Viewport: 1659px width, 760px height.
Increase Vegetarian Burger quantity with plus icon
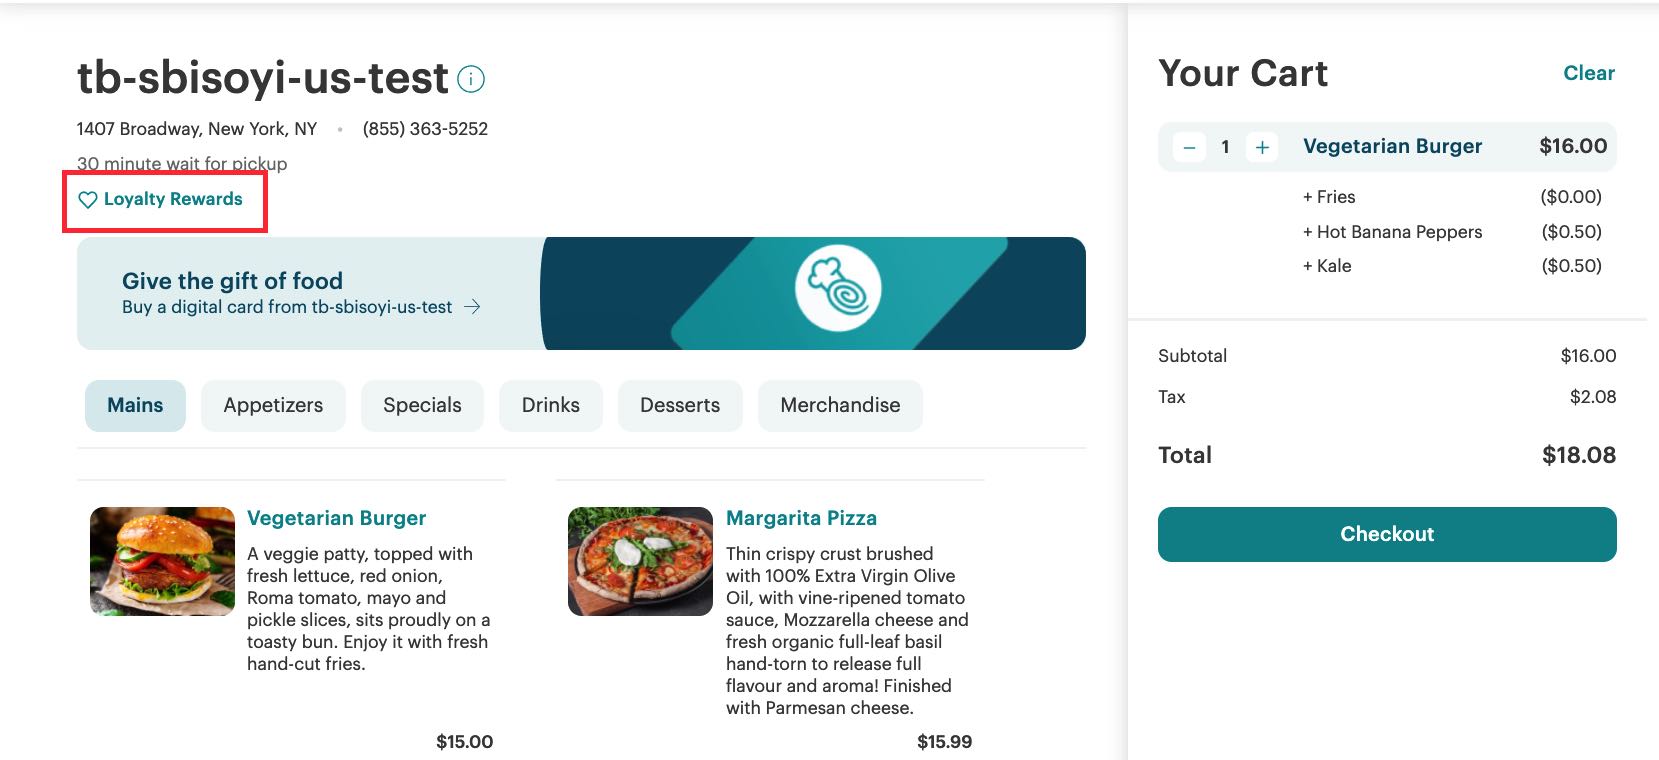pos(1262,146)
